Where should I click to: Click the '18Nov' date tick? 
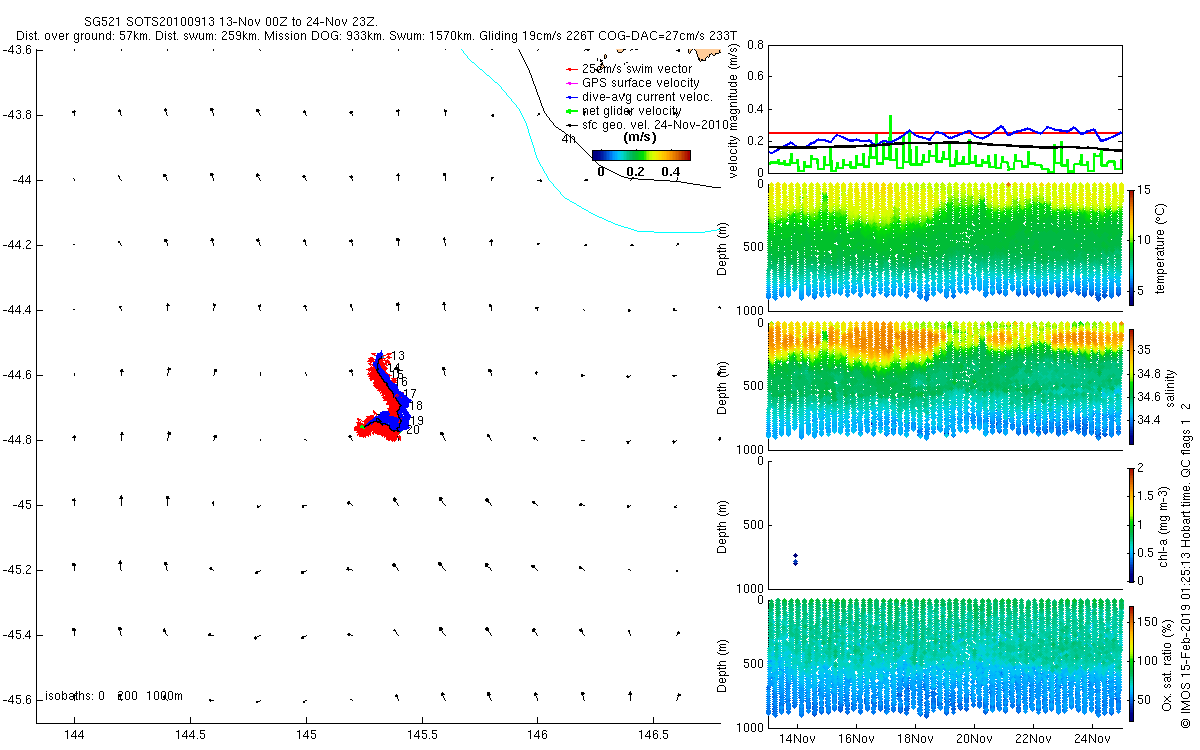click(x=915, y=739)
